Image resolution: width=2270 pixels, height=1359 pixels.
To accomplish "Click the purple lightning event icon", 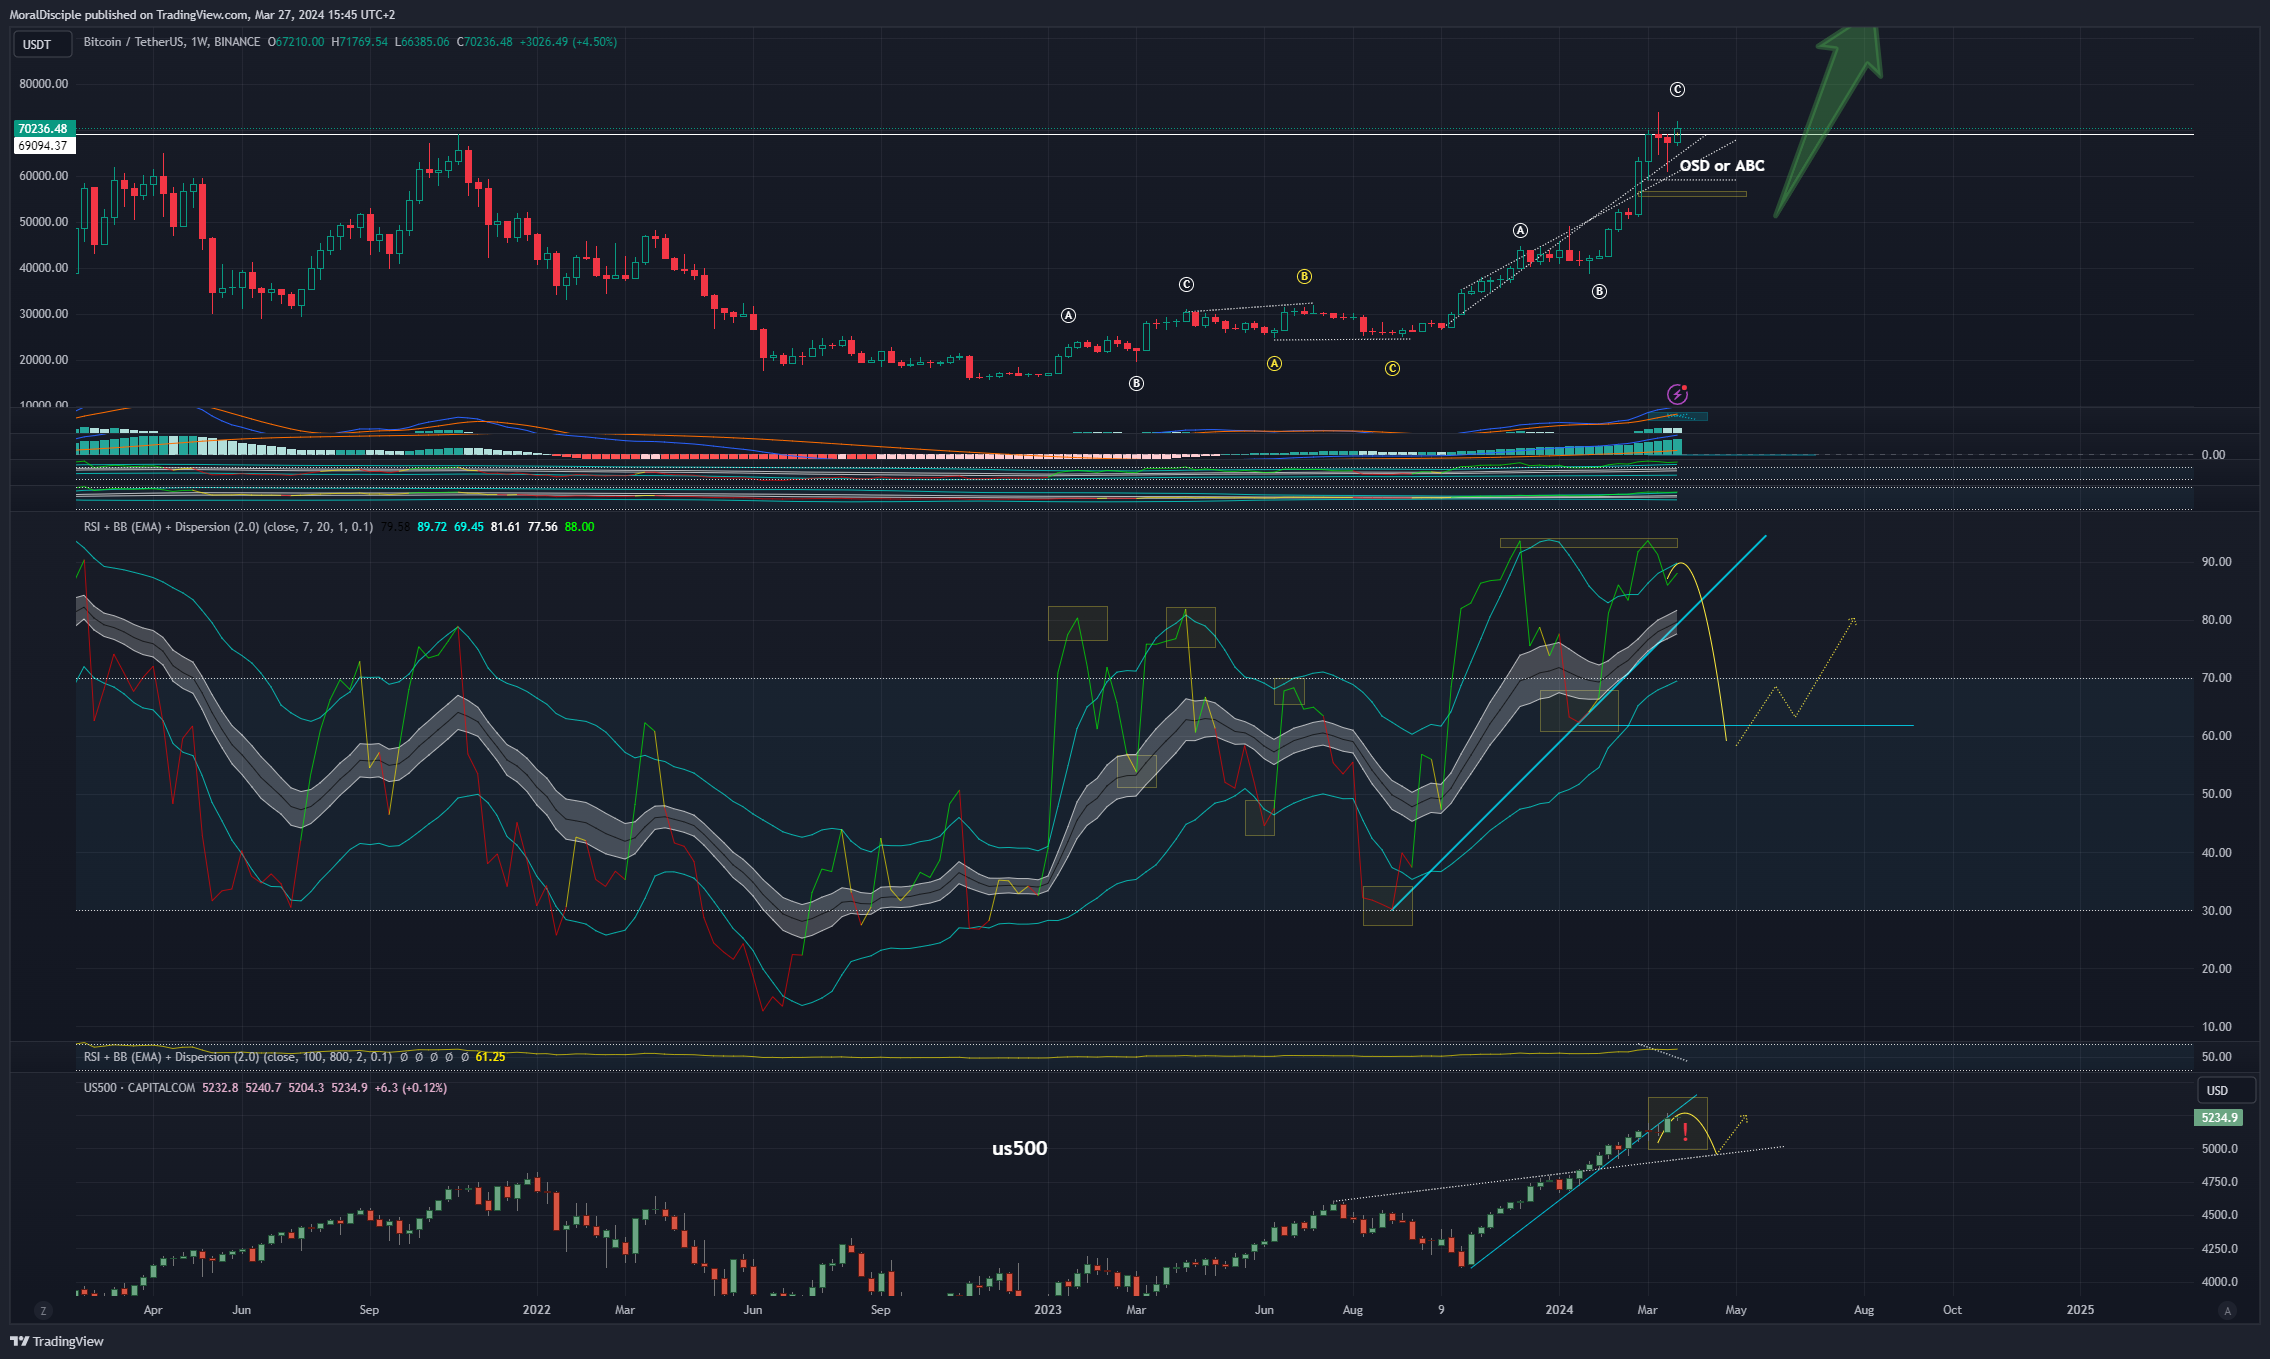I will coord(1677,394).
